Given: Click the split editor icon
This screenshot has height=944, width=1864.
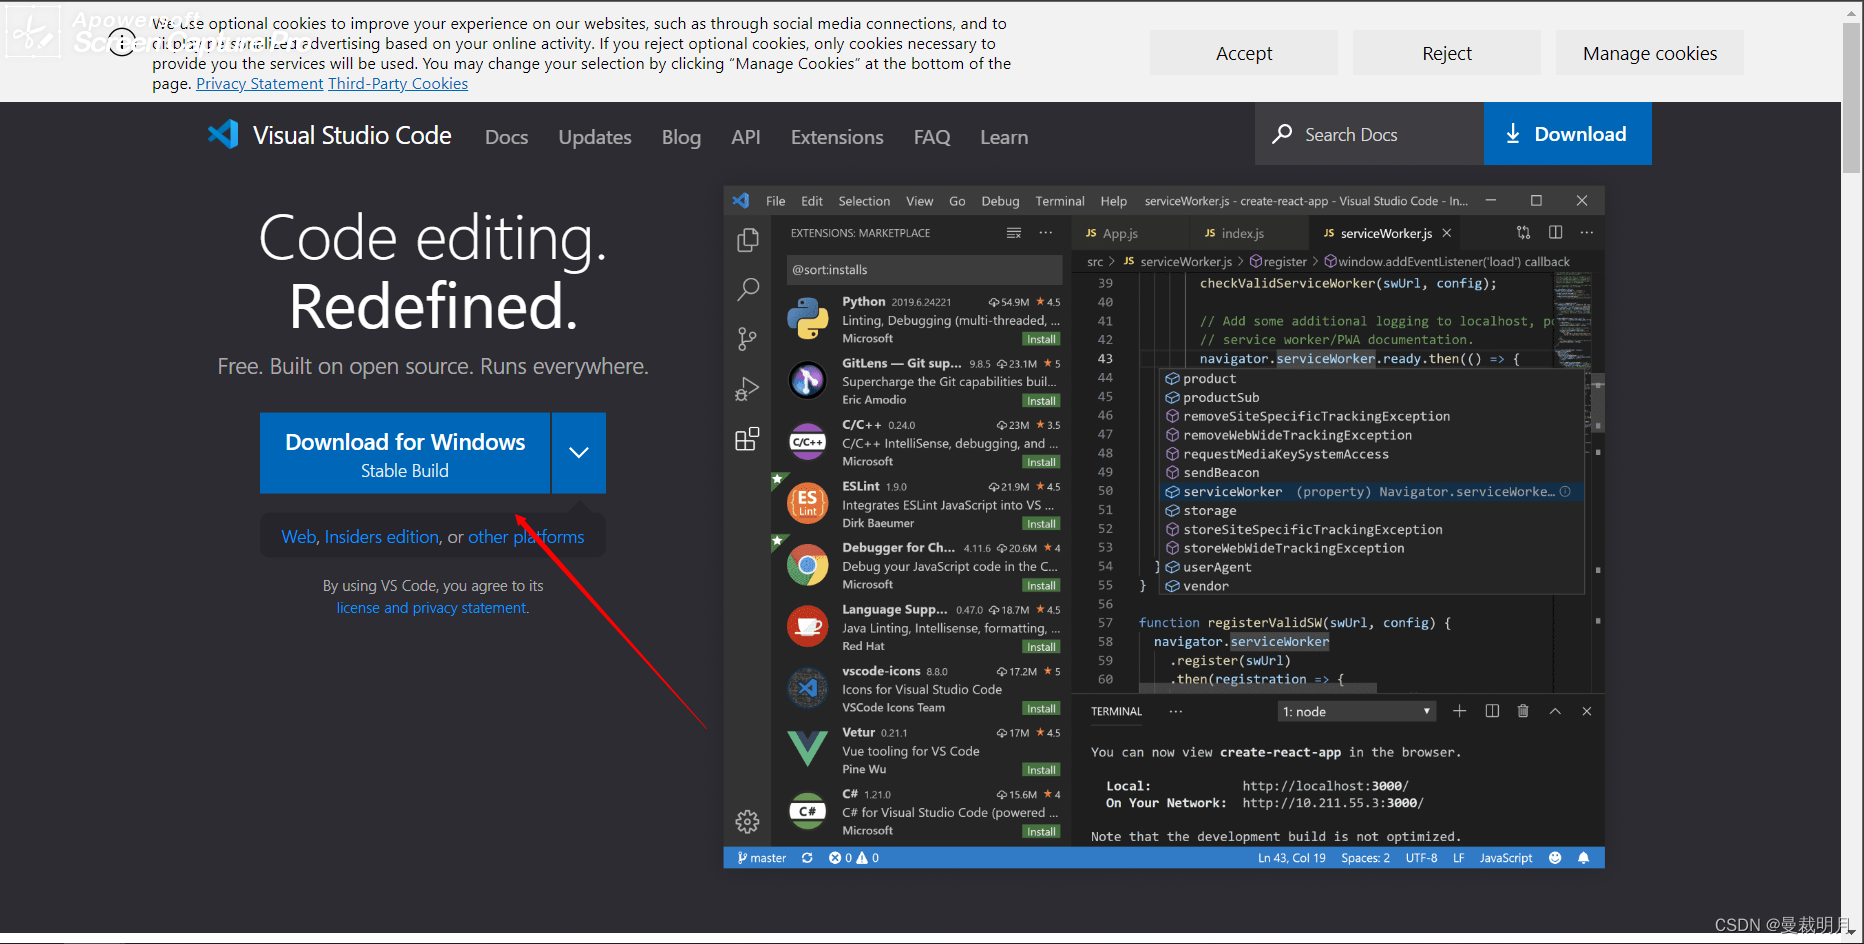Looking at the screenshot, I should pyautogui.click(x=1555, y=233).
